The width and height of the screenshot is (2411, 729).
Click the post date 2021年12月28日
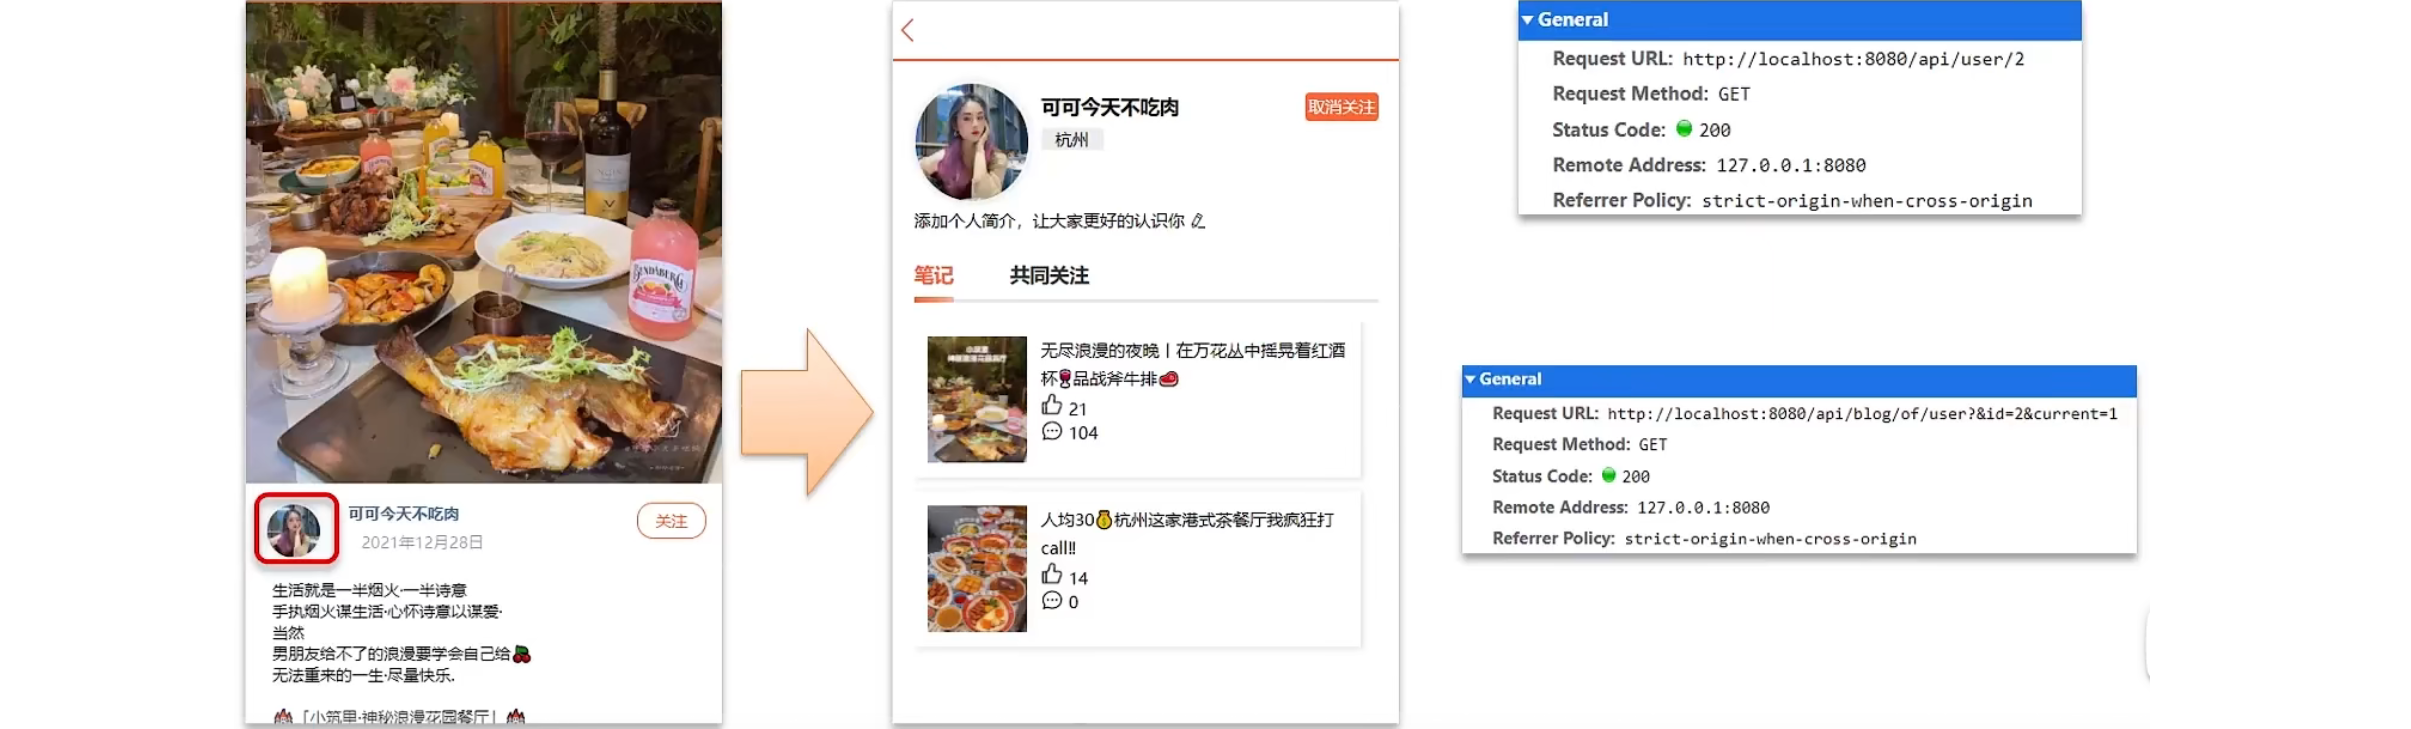click(422, 542)
